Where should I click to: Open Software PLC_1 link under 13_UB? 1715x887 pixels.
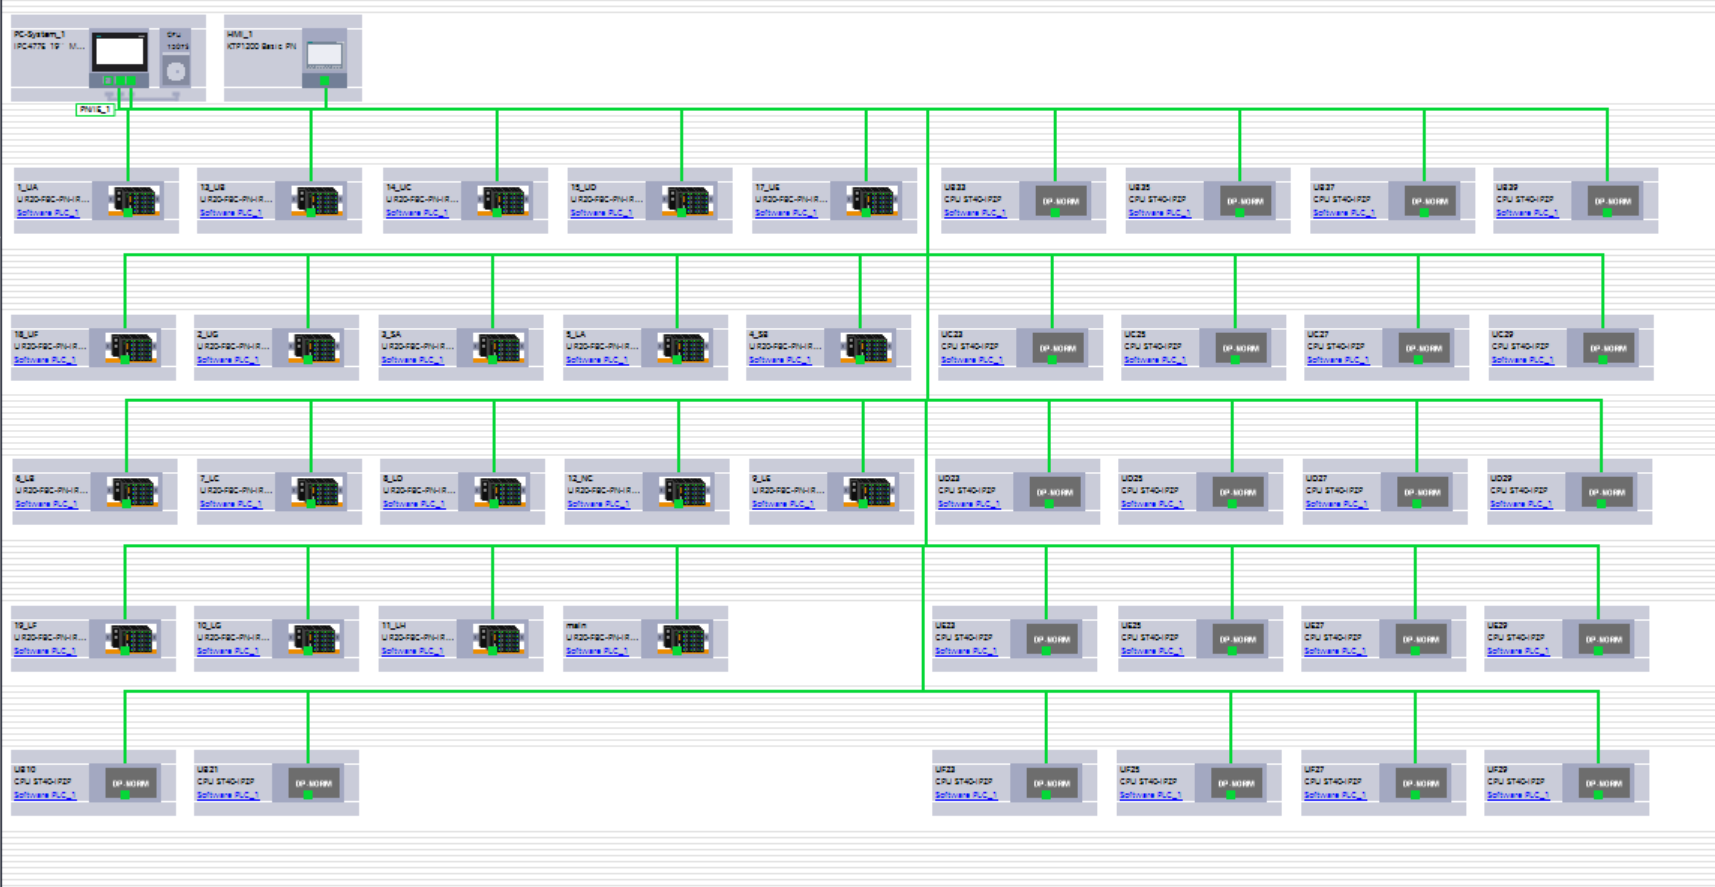(x=230, y=213)
